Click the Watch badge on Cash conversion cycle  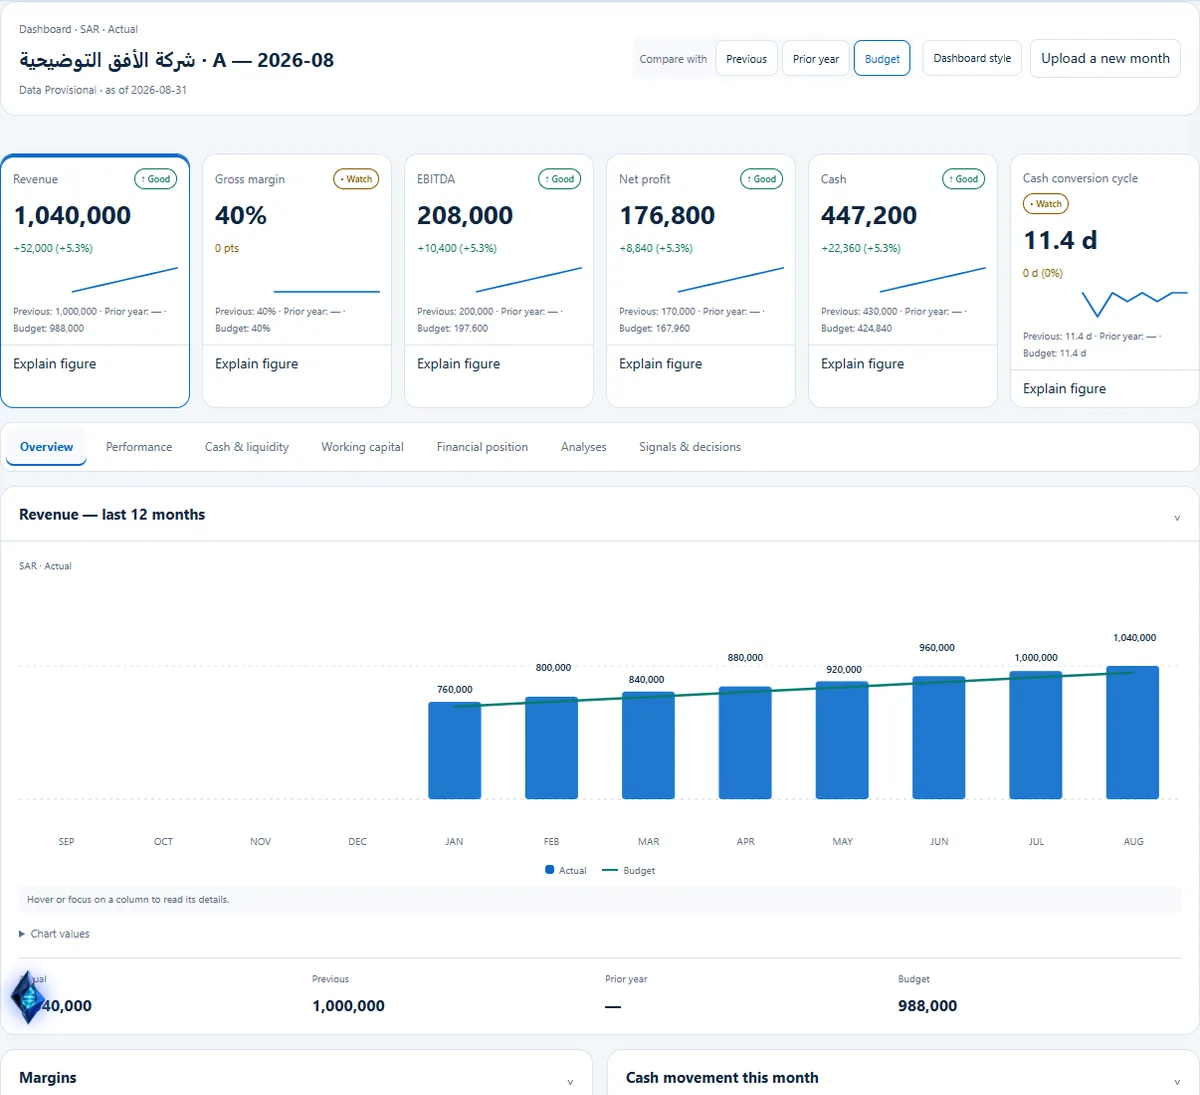1046,204
